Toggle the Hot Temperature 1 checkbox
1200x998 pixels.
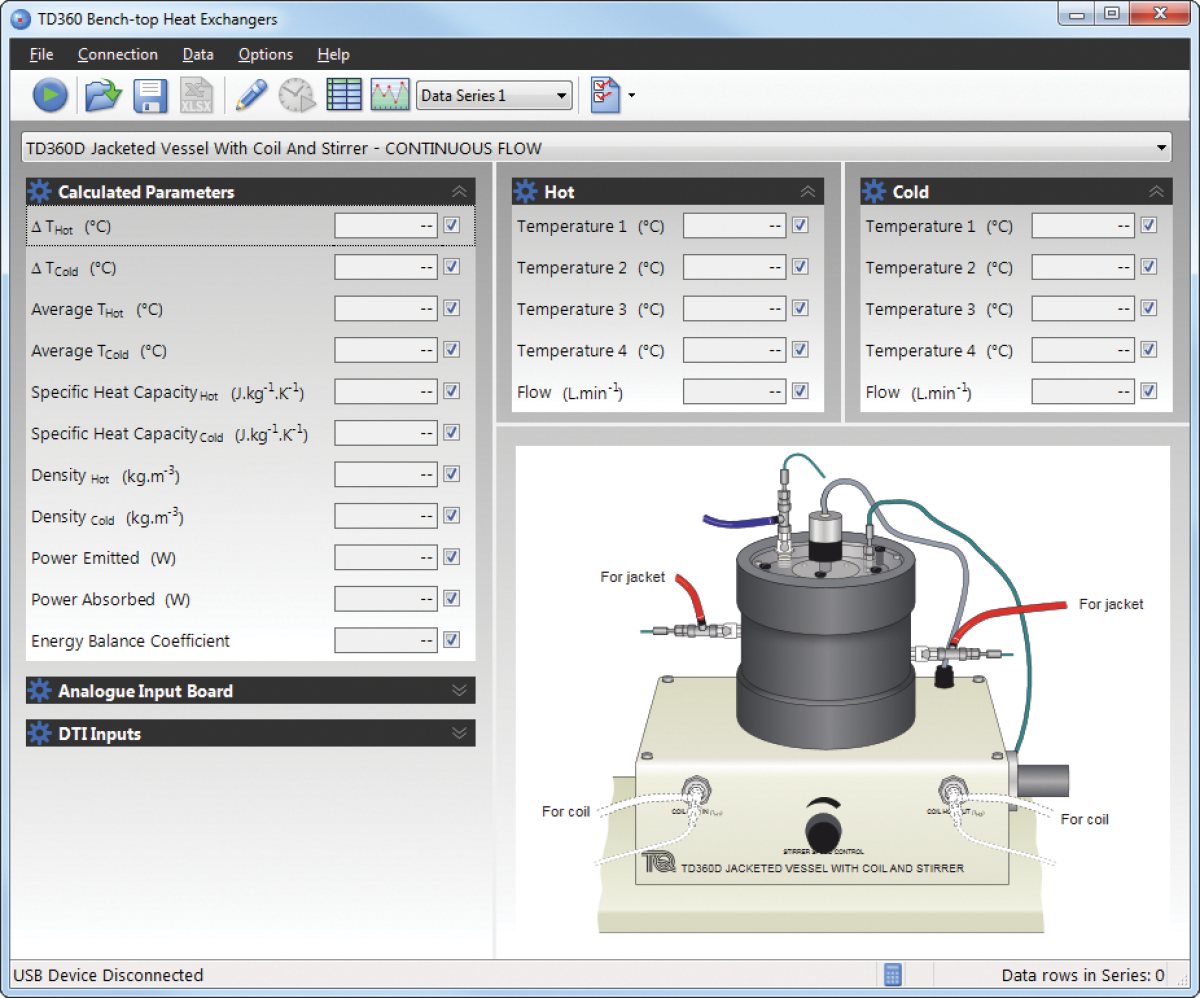(x=800, y=226)
